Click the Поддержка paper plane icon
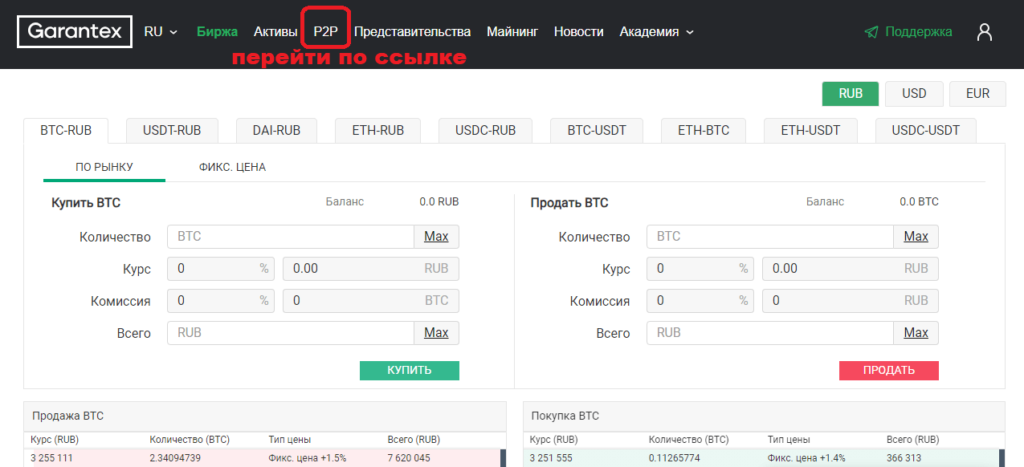Screen dimensions: 1024x467 point(871,32)
